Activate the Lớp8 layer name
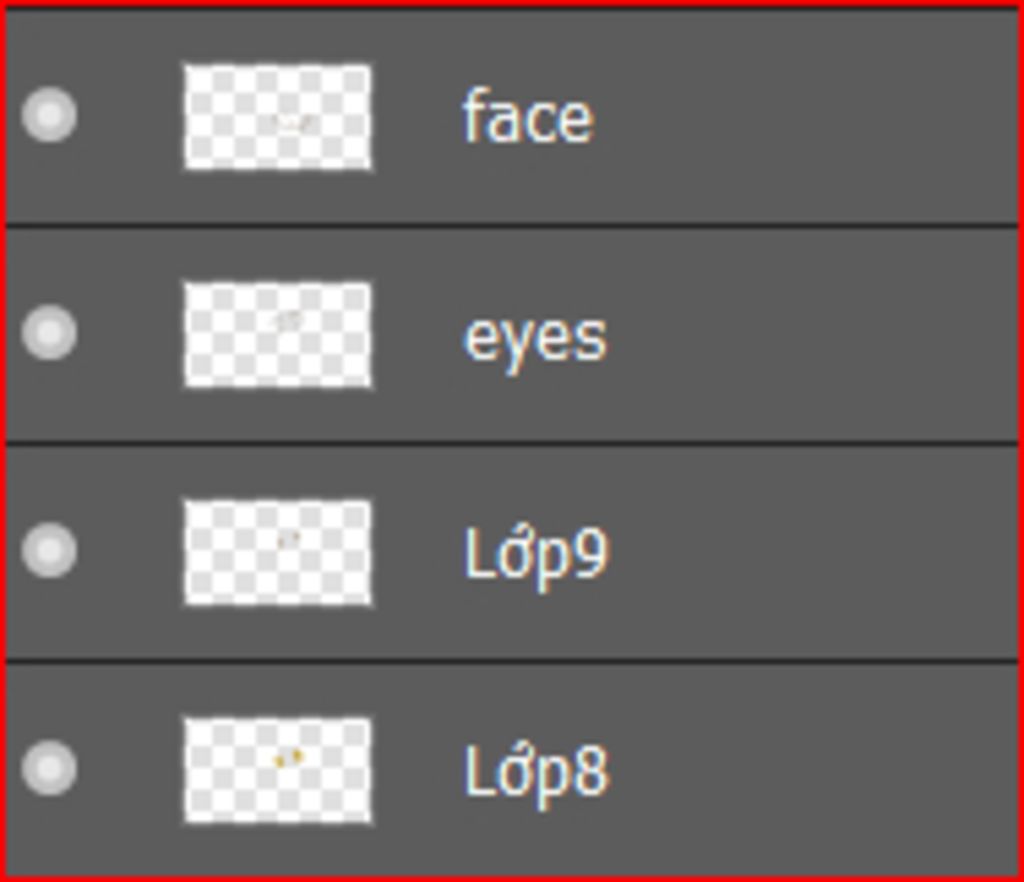Screen dimensions: 1024x882 [536, 775]
